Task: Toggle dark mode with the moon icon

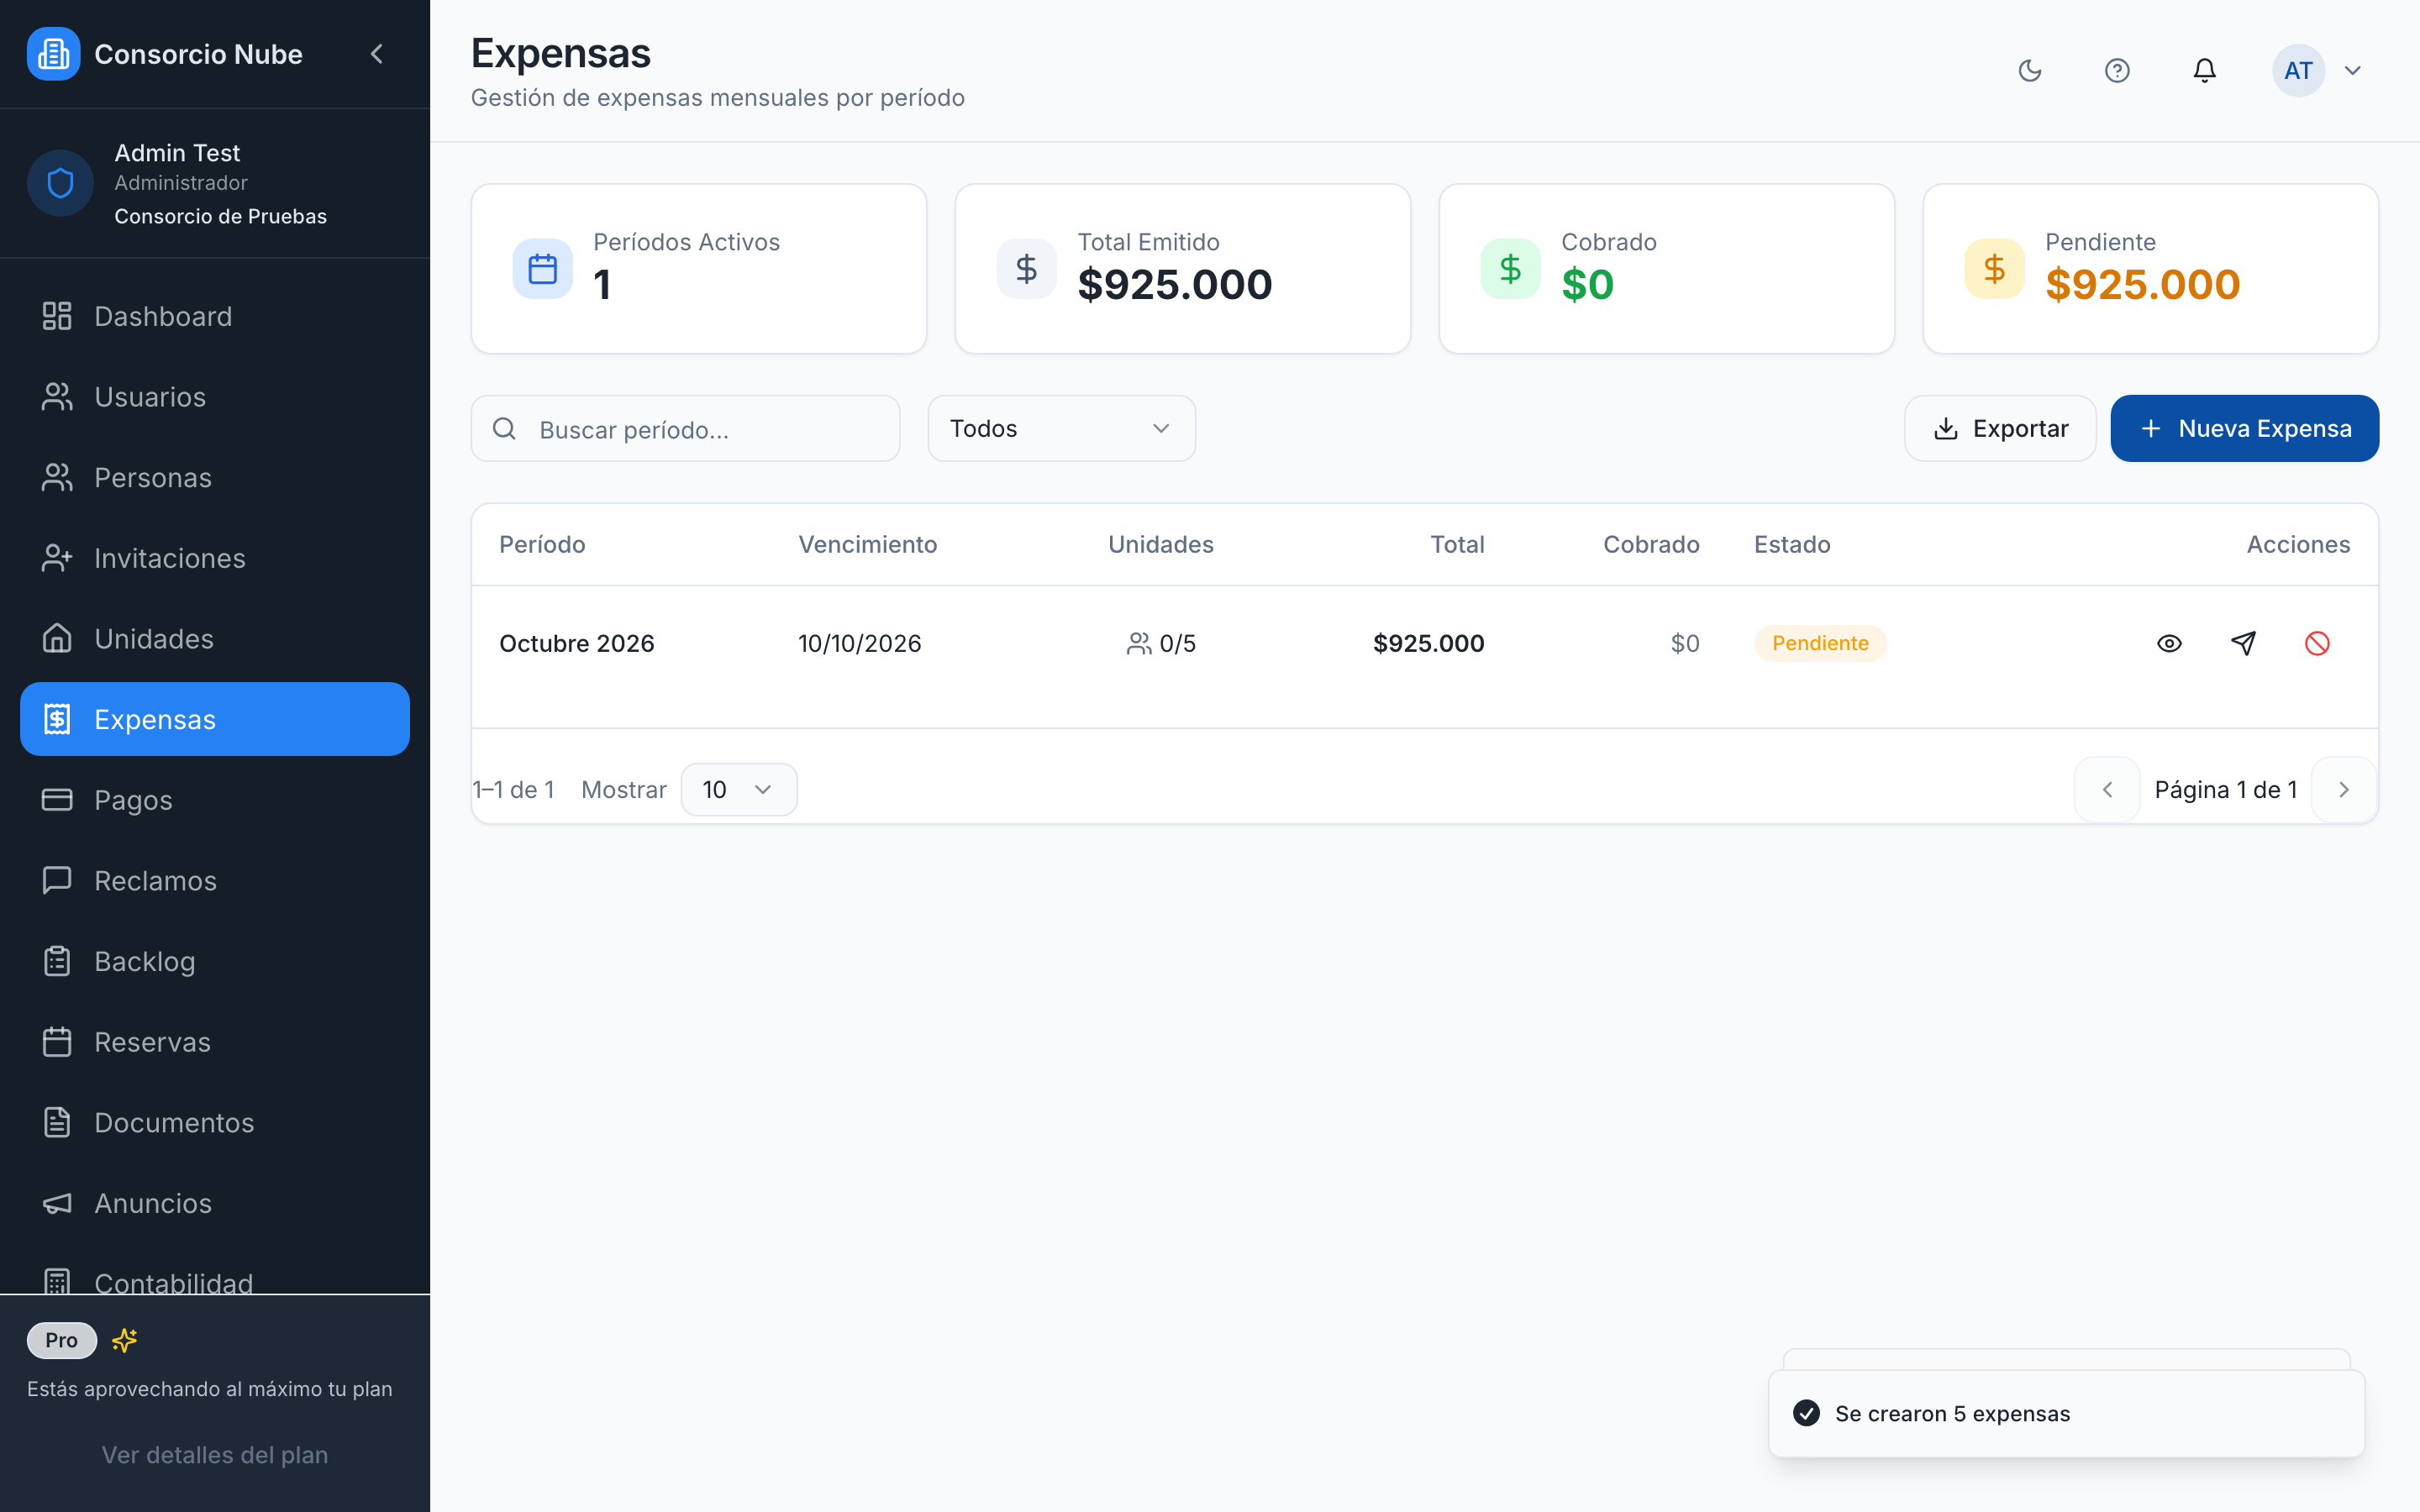Action: (x=2030, y=70)
